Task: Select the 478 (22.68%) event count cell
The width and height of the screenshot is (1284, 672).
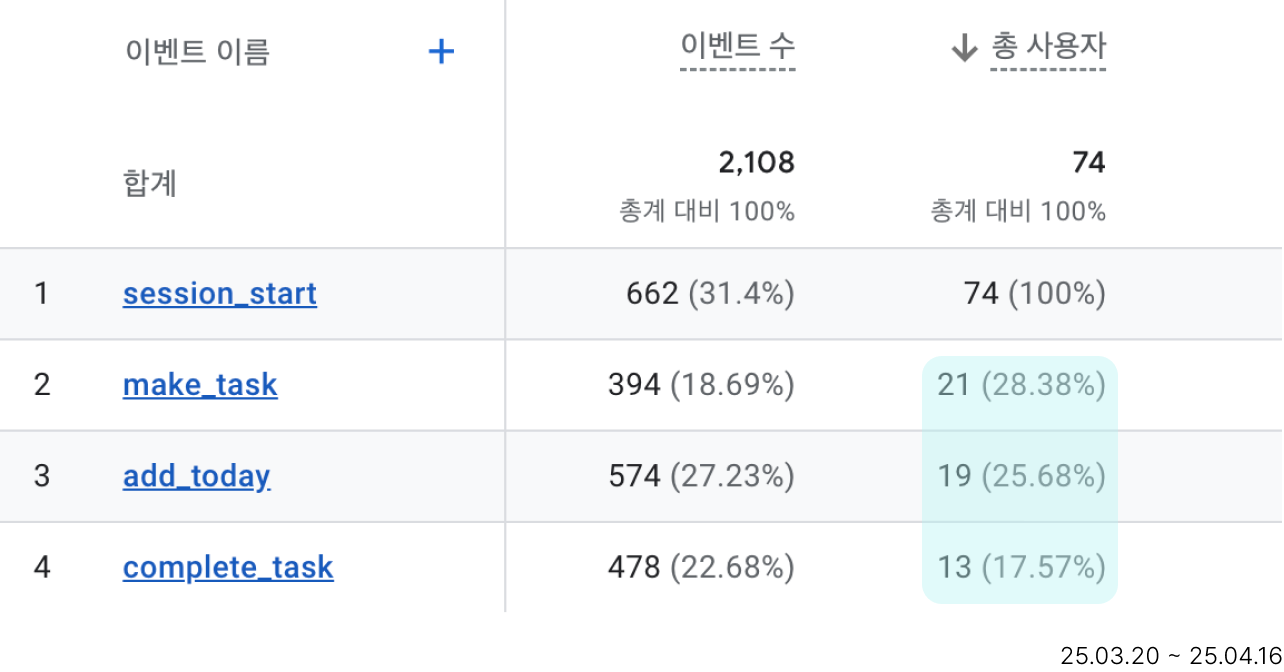Action: (x=702, y=568)
